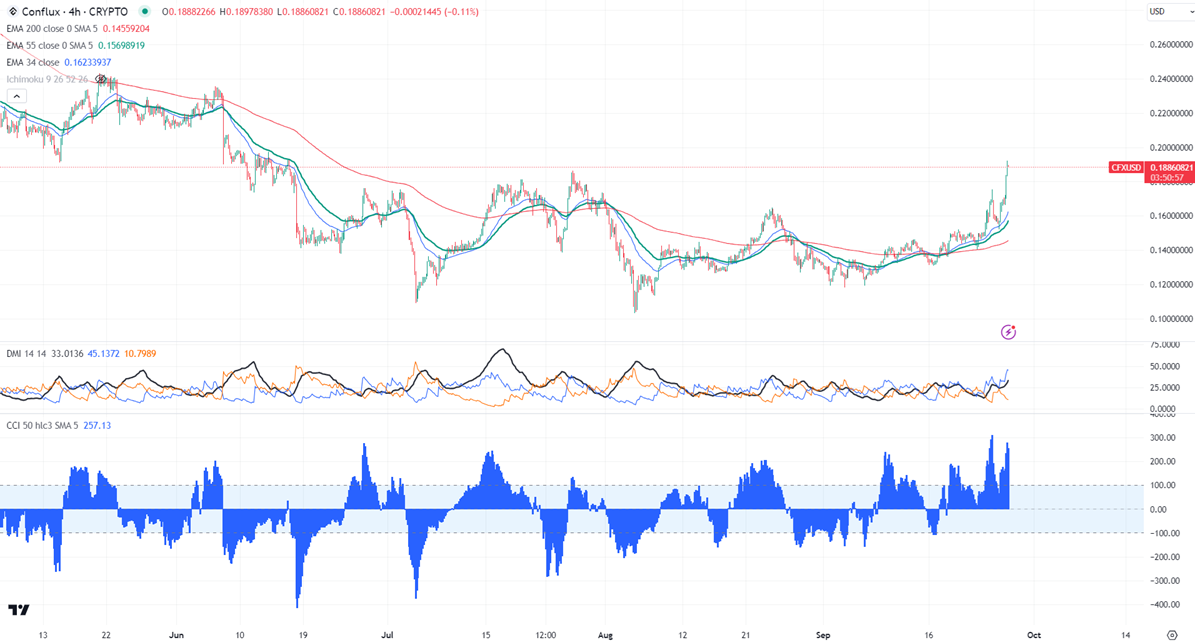Click the Oct label on the time axis

pos(1033,635)
